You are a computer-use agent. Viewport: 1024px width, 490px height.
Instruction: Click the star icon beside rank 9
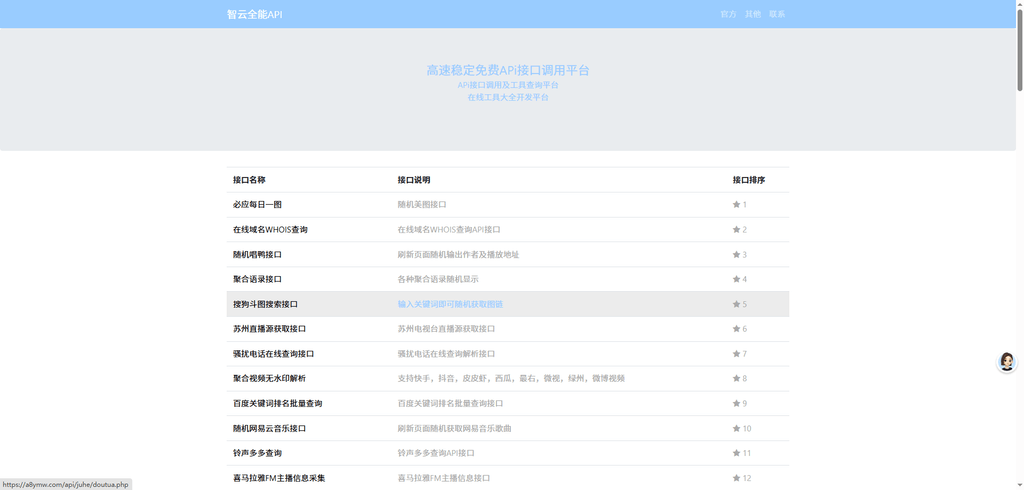click(x=737, y=403)
